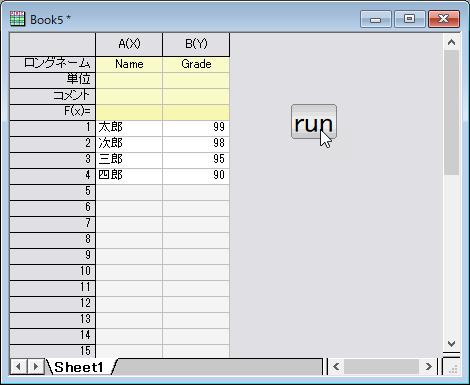Image resolution: width=470 pixels, height=385 pixels.
Task: Click the コメント cell for column B
Action: pyautogui.click(x=196, y=96)
